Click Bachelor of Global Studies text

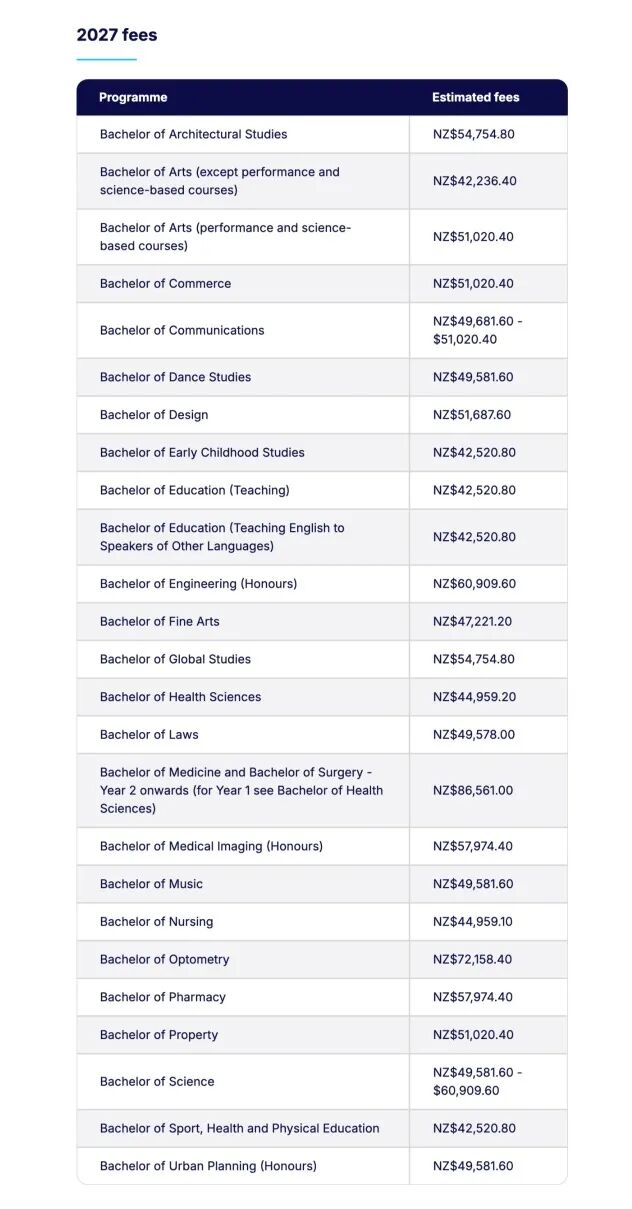[175, 659]
